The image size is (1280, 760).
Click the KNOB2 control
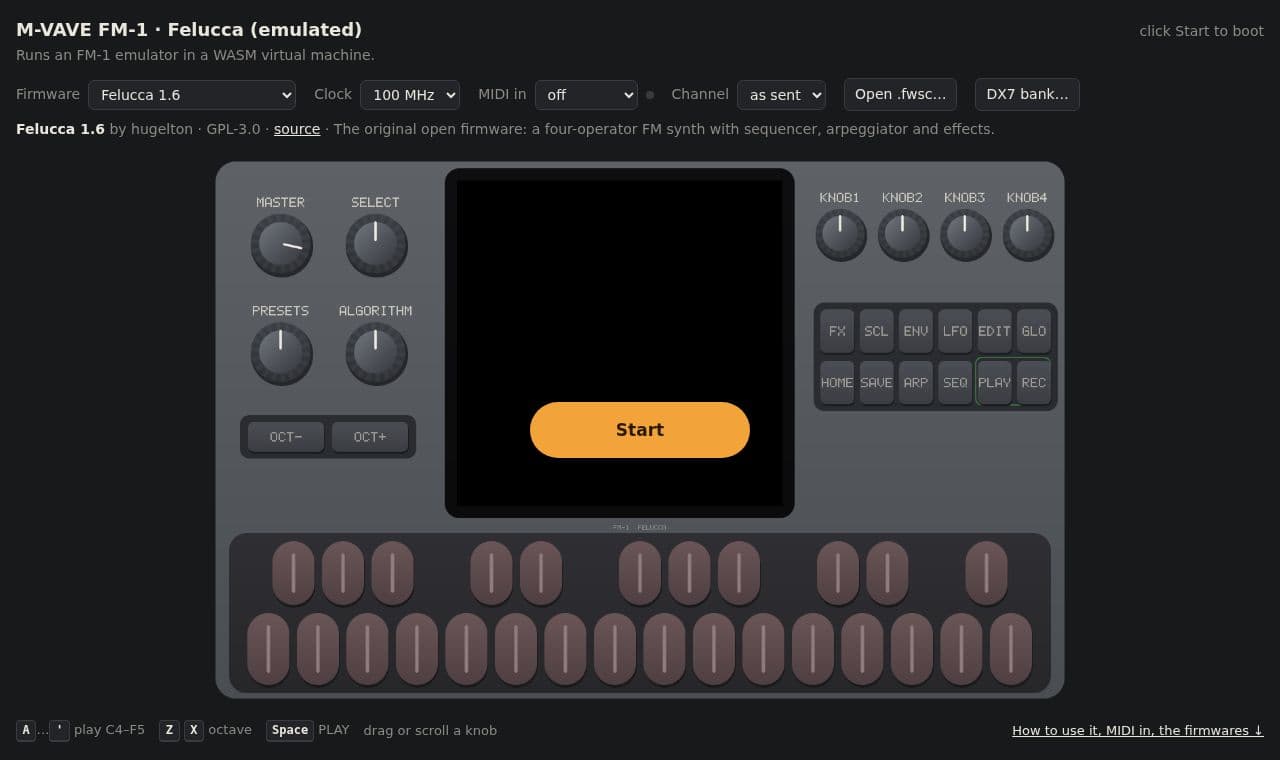pyautogui.click(x=903, y=235)
